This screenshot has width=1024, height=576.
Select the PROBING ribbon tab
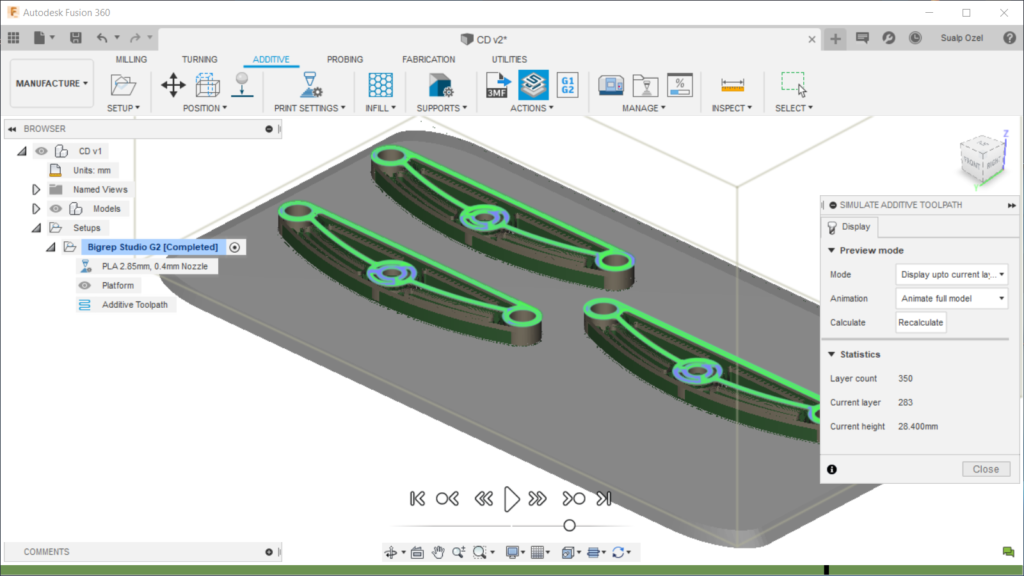pyautogui.click(x=344, y=59)
